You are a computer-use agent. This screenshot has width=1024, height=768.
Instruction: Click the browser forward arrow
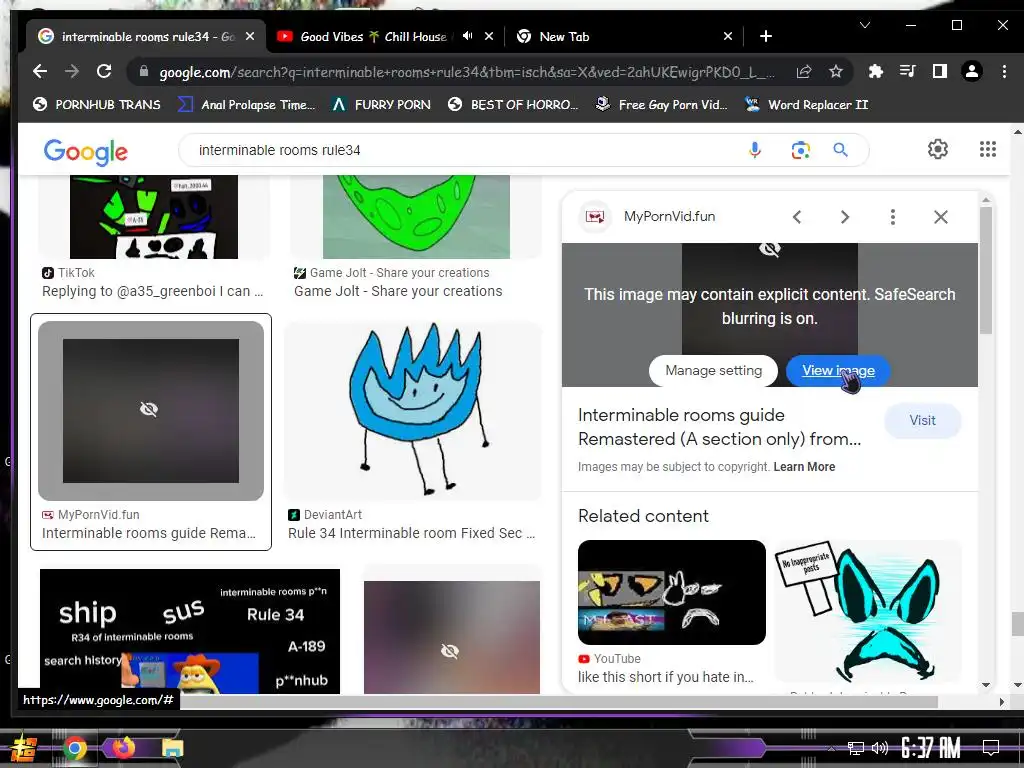(72, 71)
